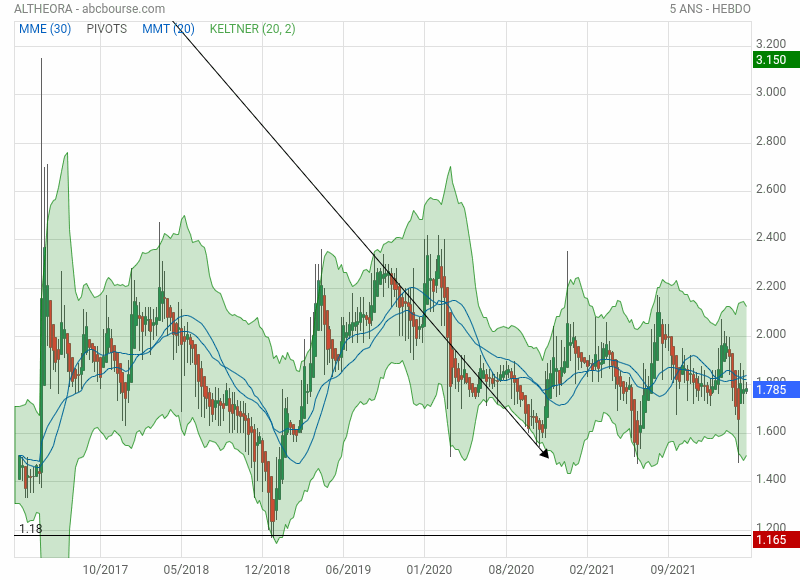800x580 pixels.
Task: Click the ALTHEORA - abcbourse.com title
Action: tap(89, 9)
